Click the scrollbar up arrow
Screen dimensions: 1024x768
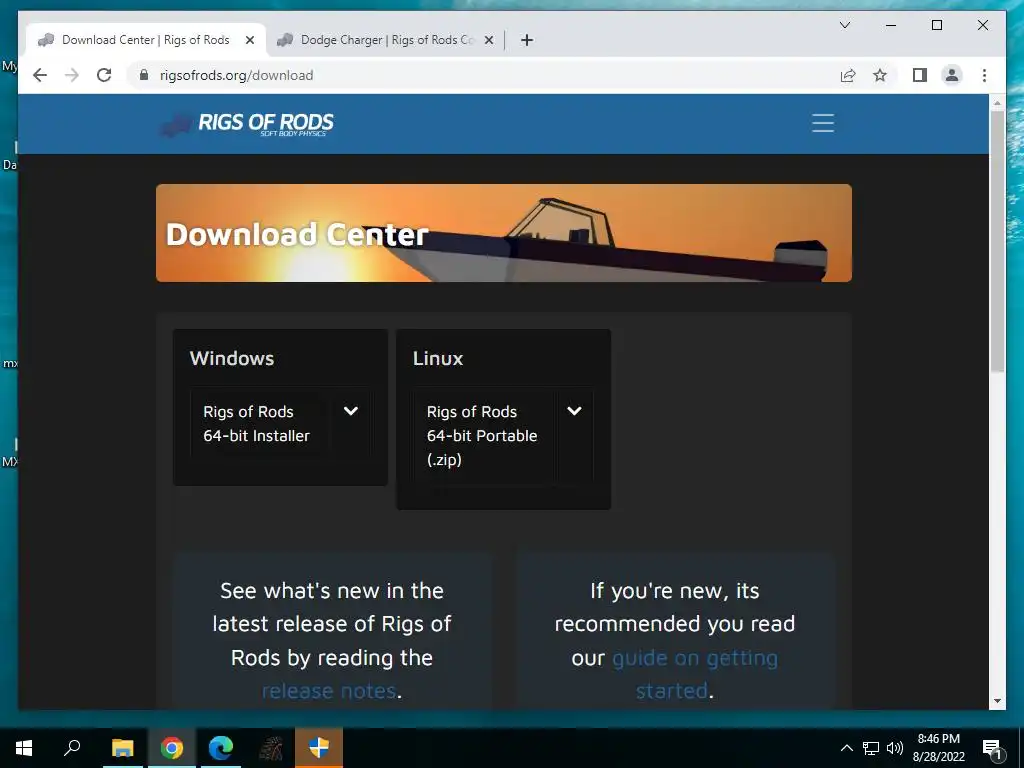point(997,103)
